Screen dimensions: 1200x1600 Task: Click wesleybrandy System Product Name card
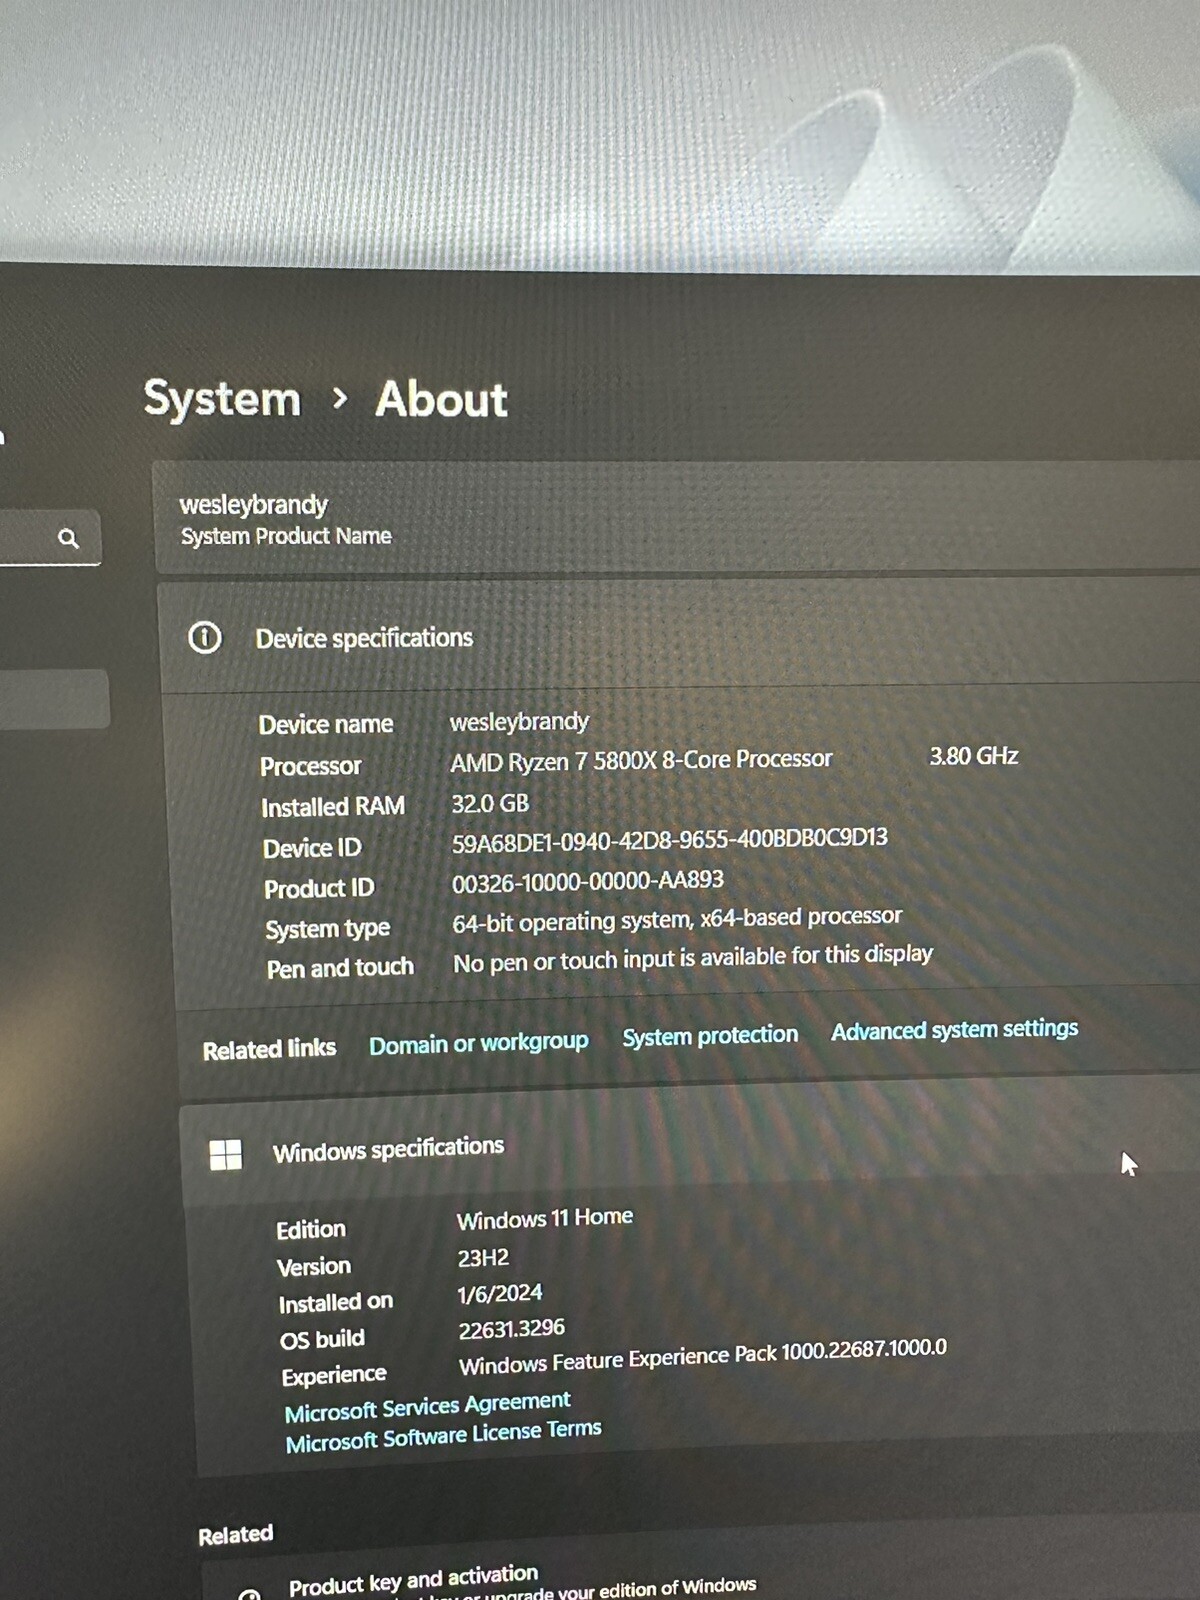pos(676,518)
